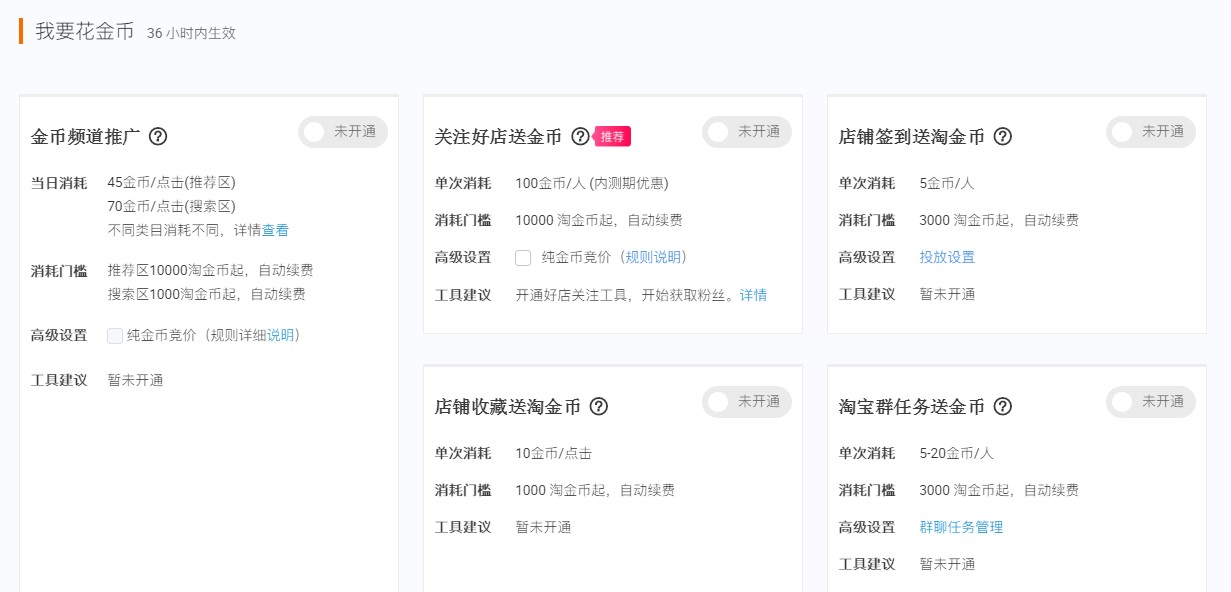Enable the 店铺收藏送淘金币 switch
Image resolution: width=1231 pixels, height=592 pixels.
point(745,401)
